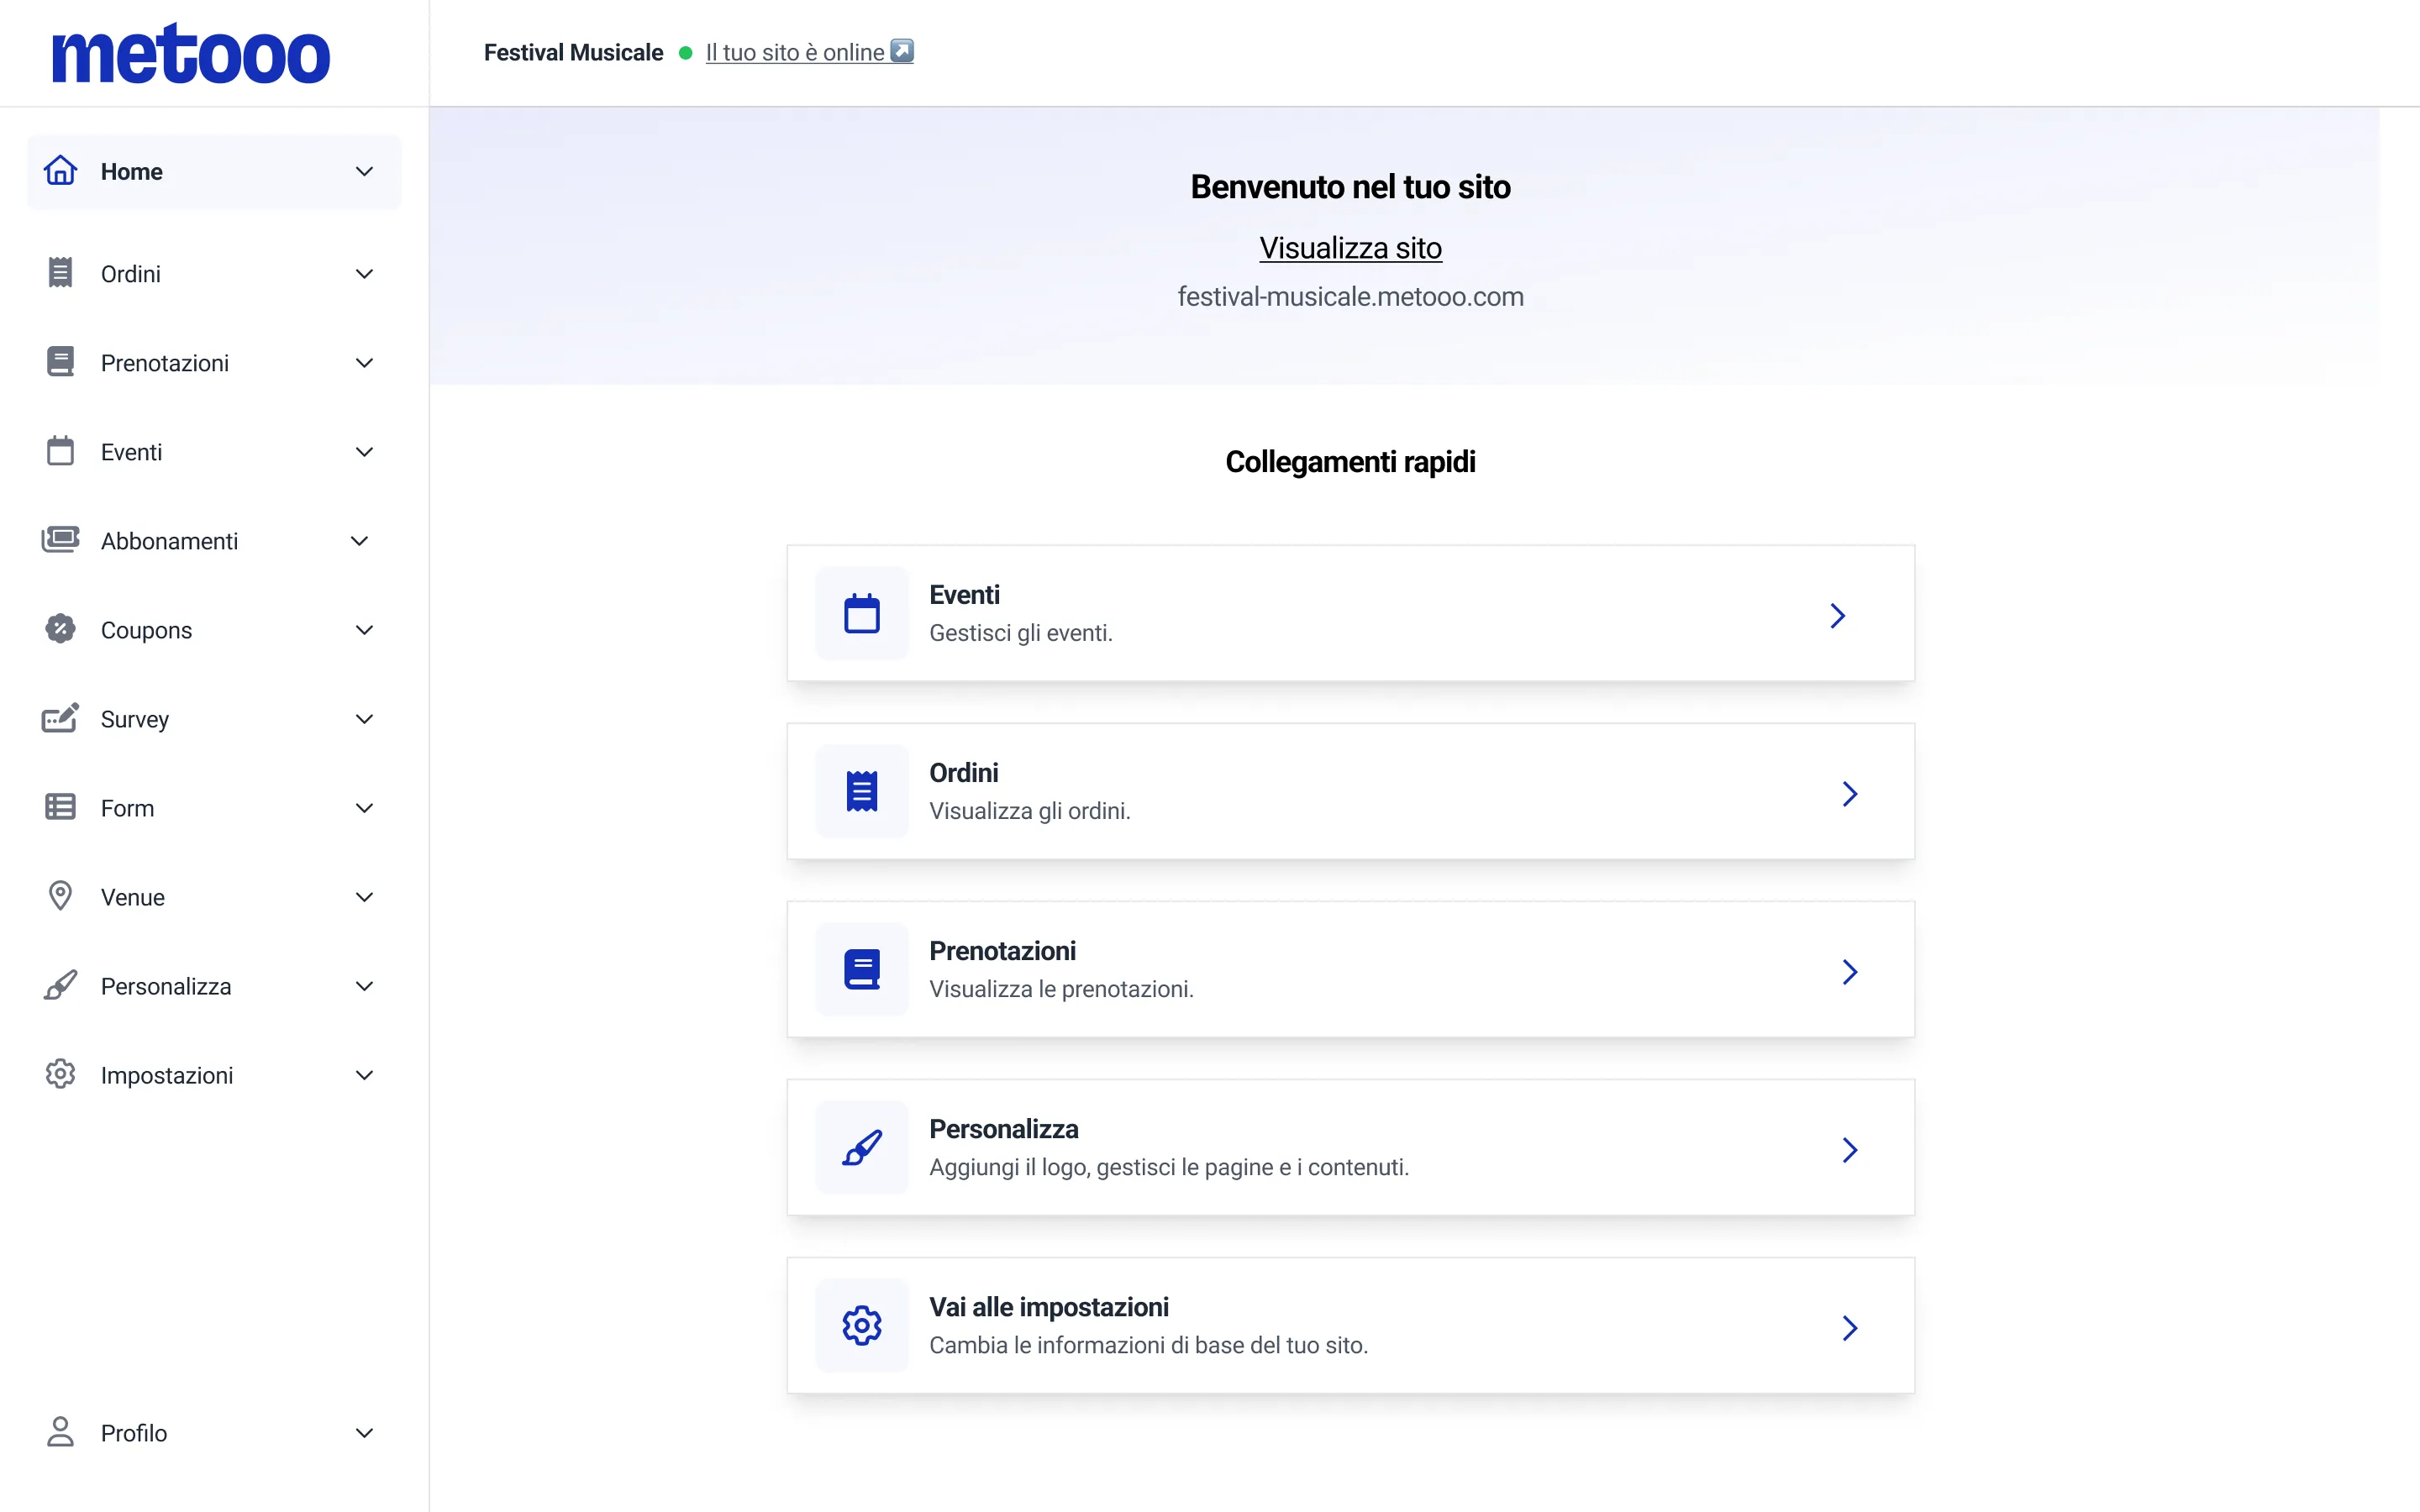This screenshot has width=2420, height=1512.
Task: Click the Prenotazioni book icon in sidebar
Action: tap(60, 361)
